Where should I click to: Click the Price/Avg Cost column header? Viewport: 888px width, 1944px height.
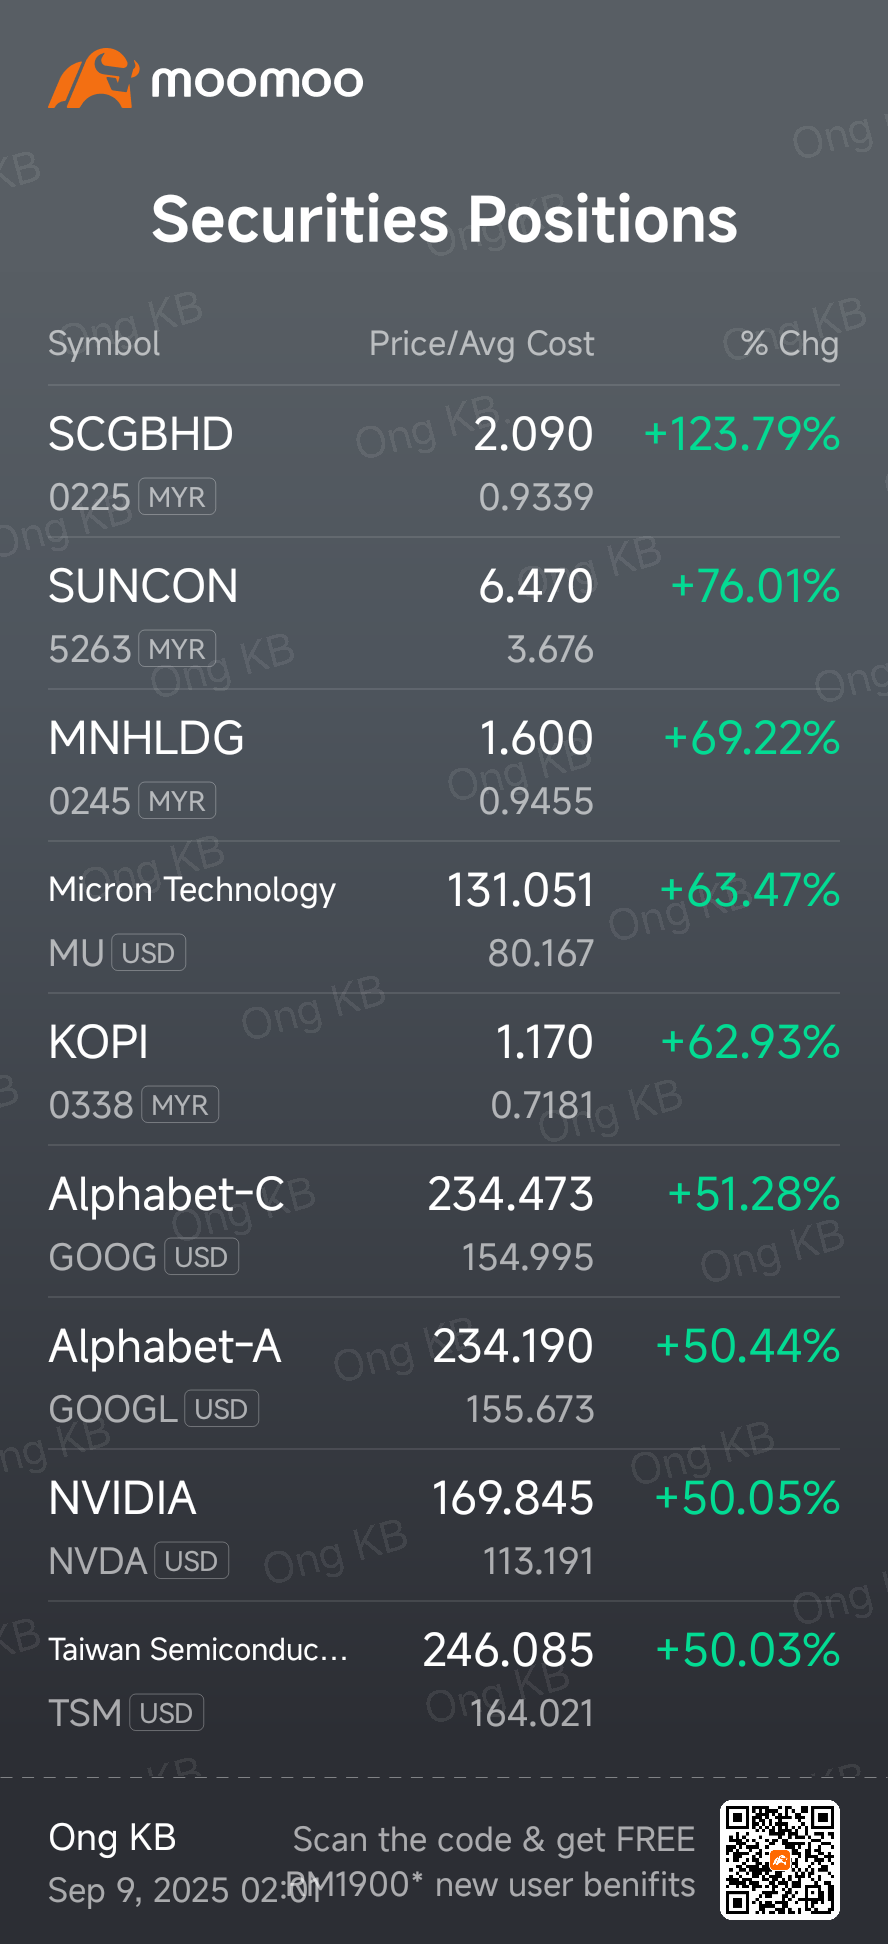[x=481, y=344]
